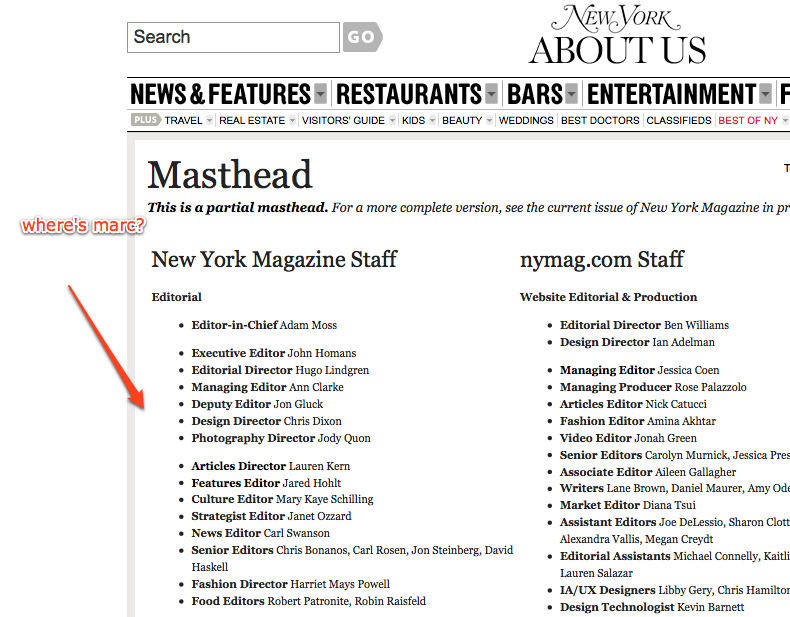The image size is (790, 617).
Task: Open the Travel submenu arrow
Action: coord(210,121)
